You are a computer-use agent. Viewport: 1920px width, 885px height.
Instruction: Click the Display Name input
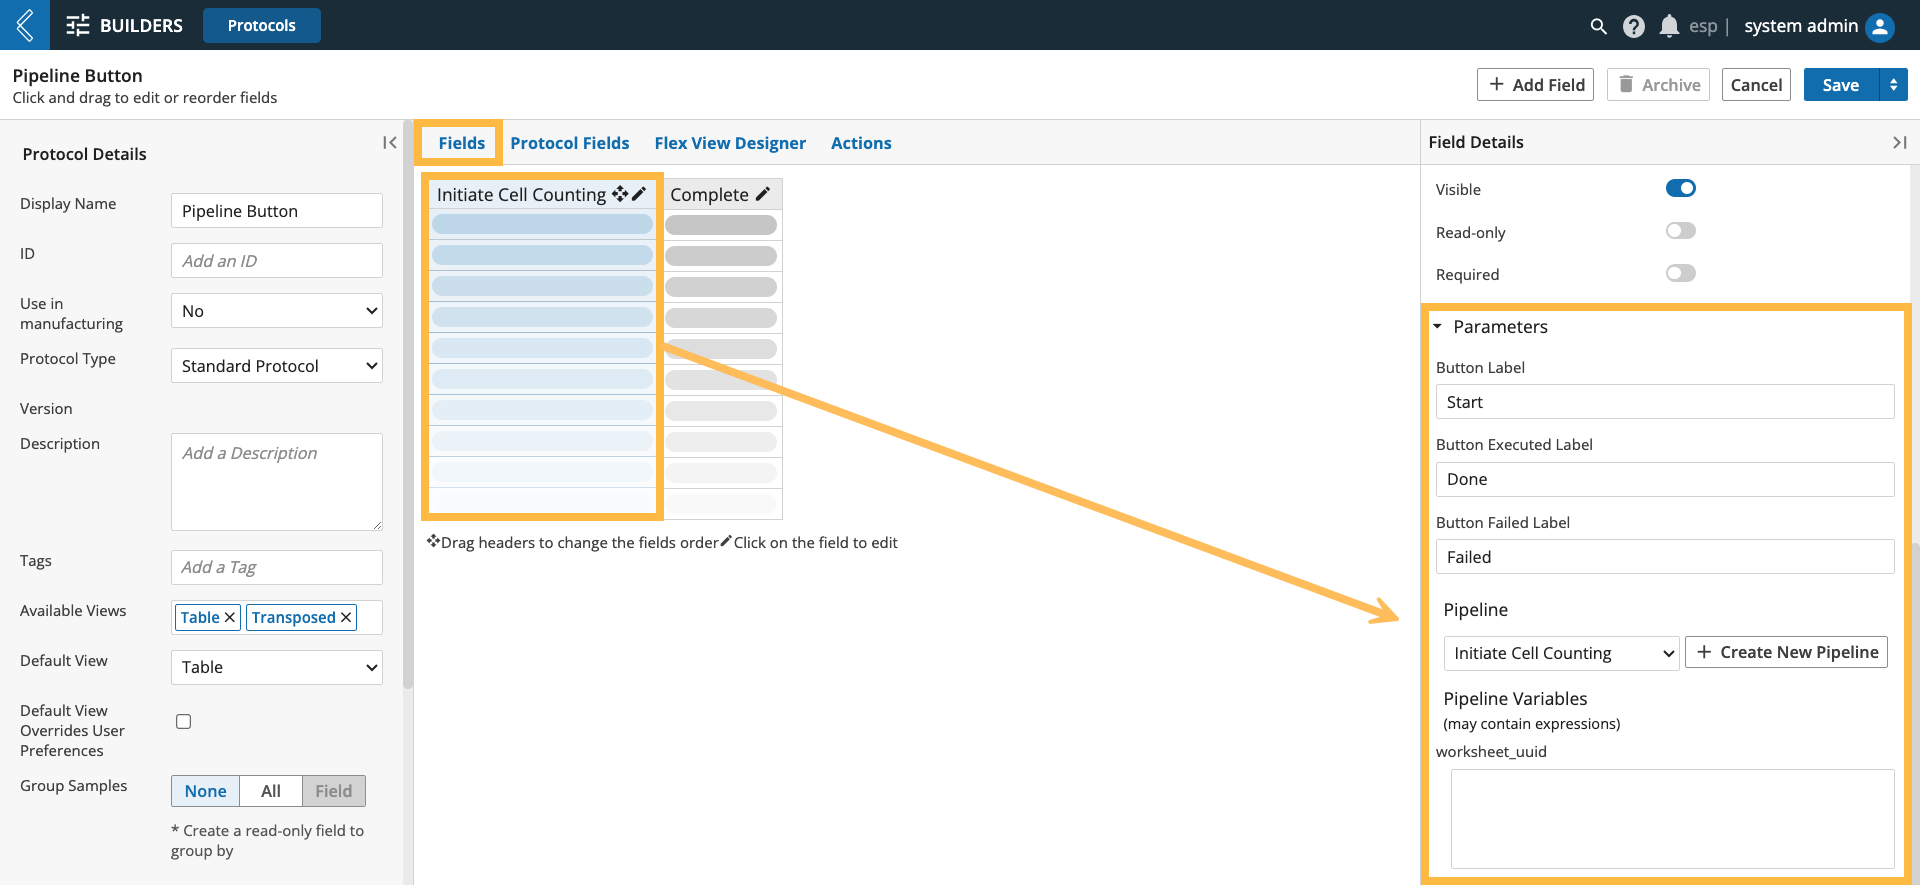pos(277,211)
